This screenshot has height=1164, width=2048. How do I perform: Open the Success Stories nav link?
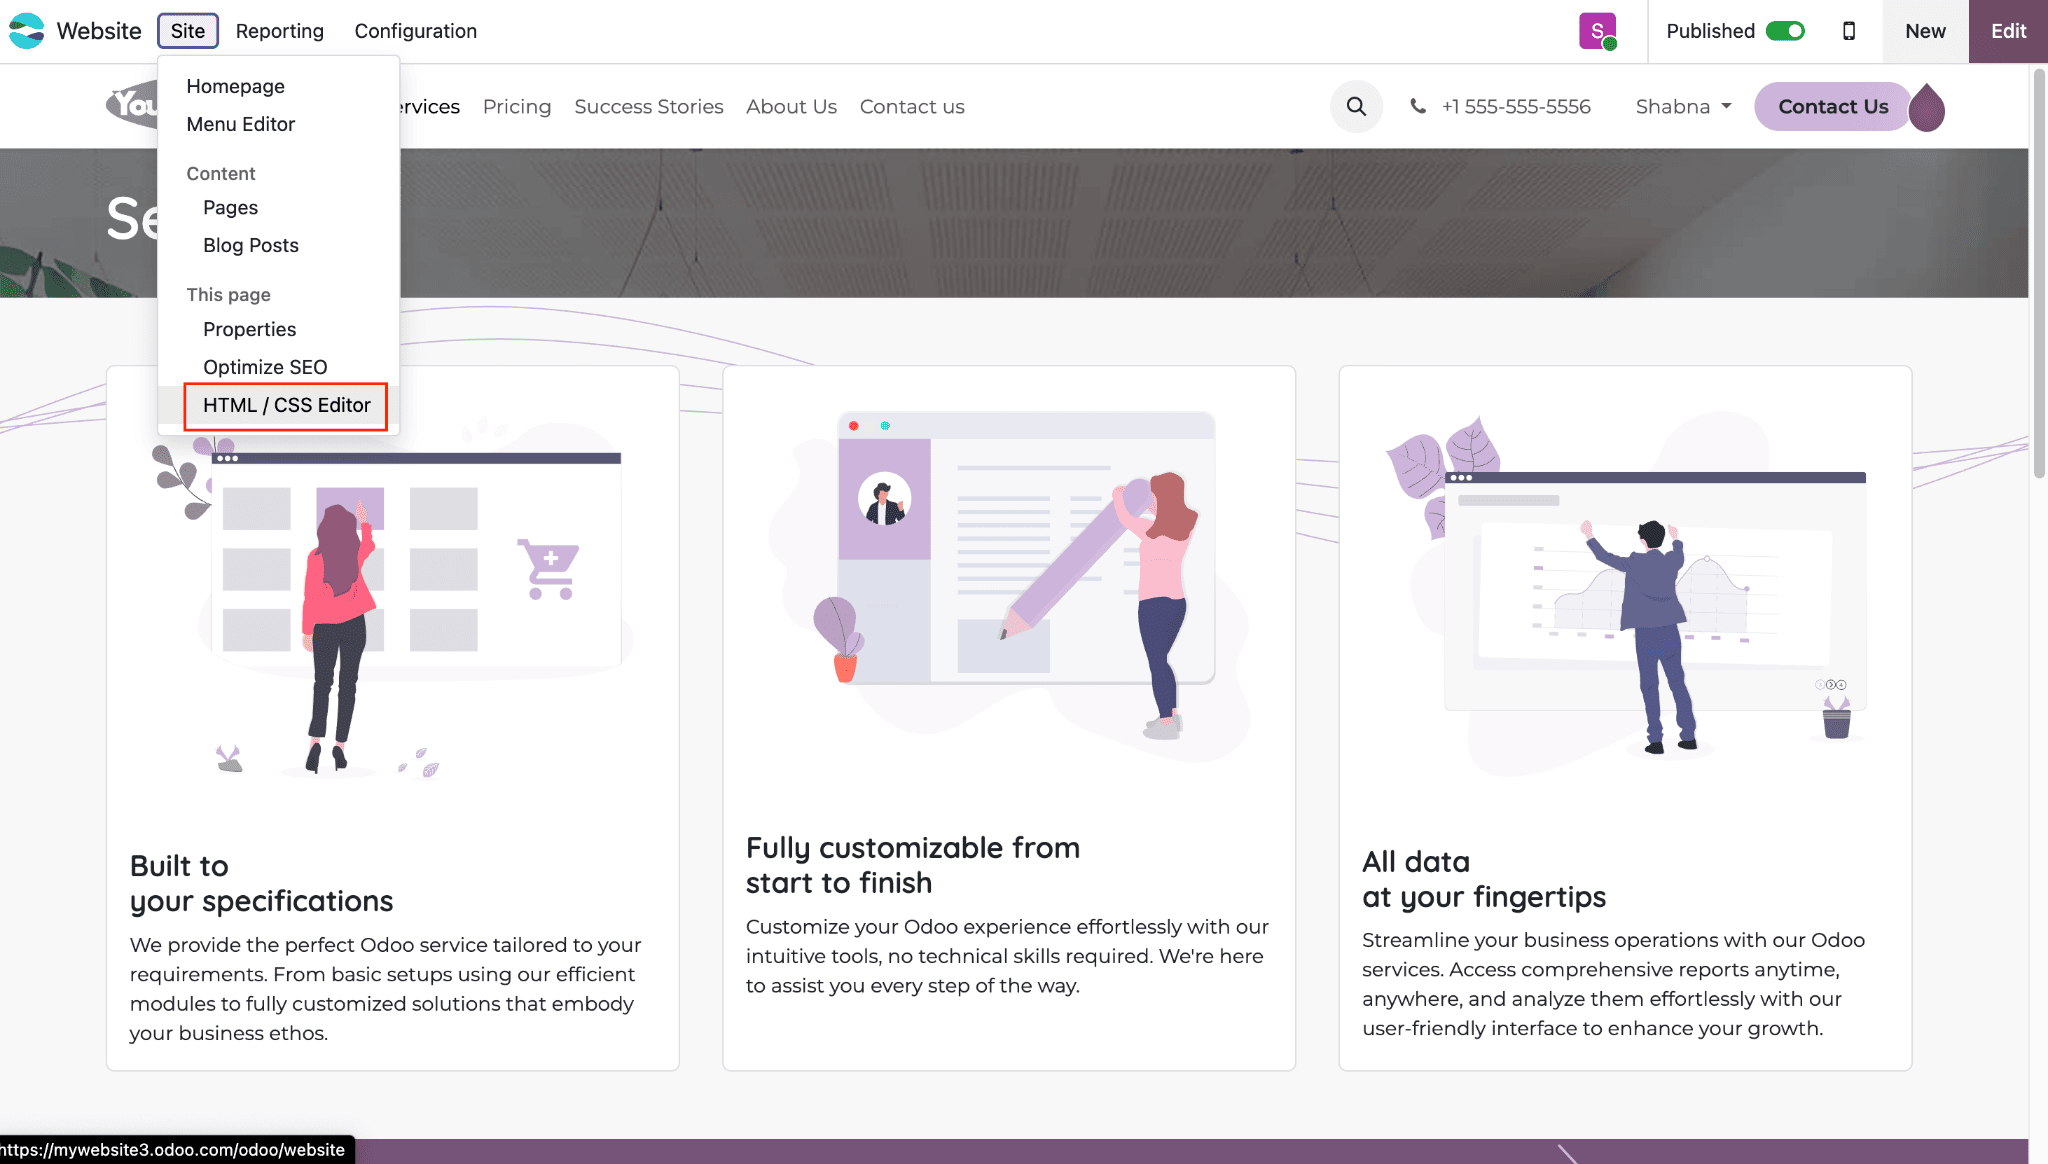[648, 107]
